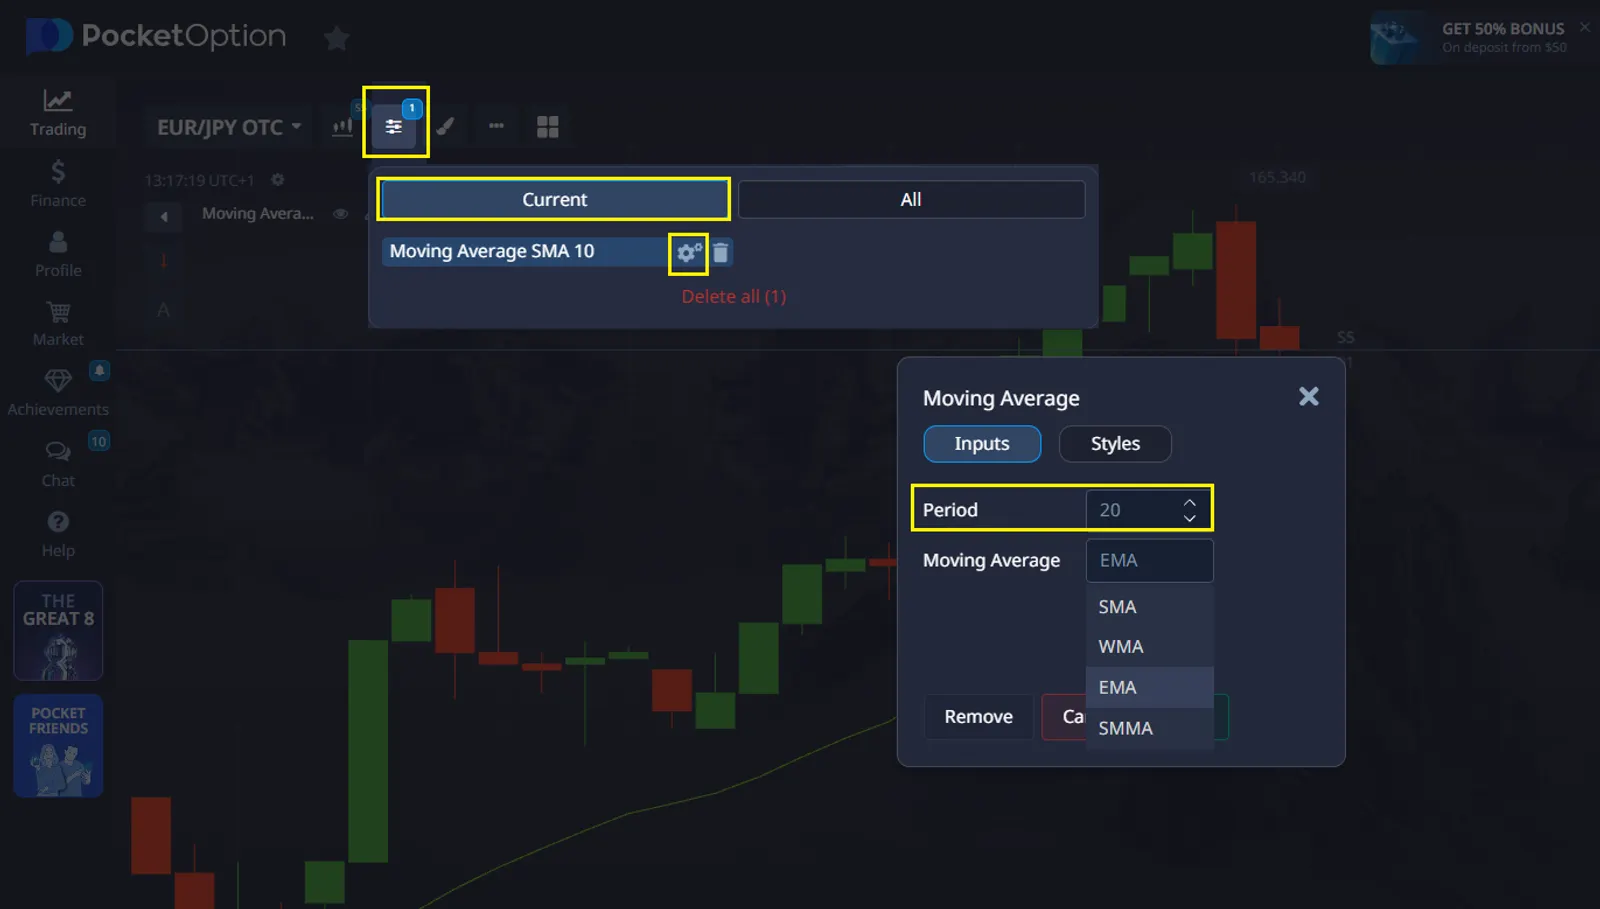Toggle Moving Average visibility eye icon

pyautogui.click(x=341, y=214)
